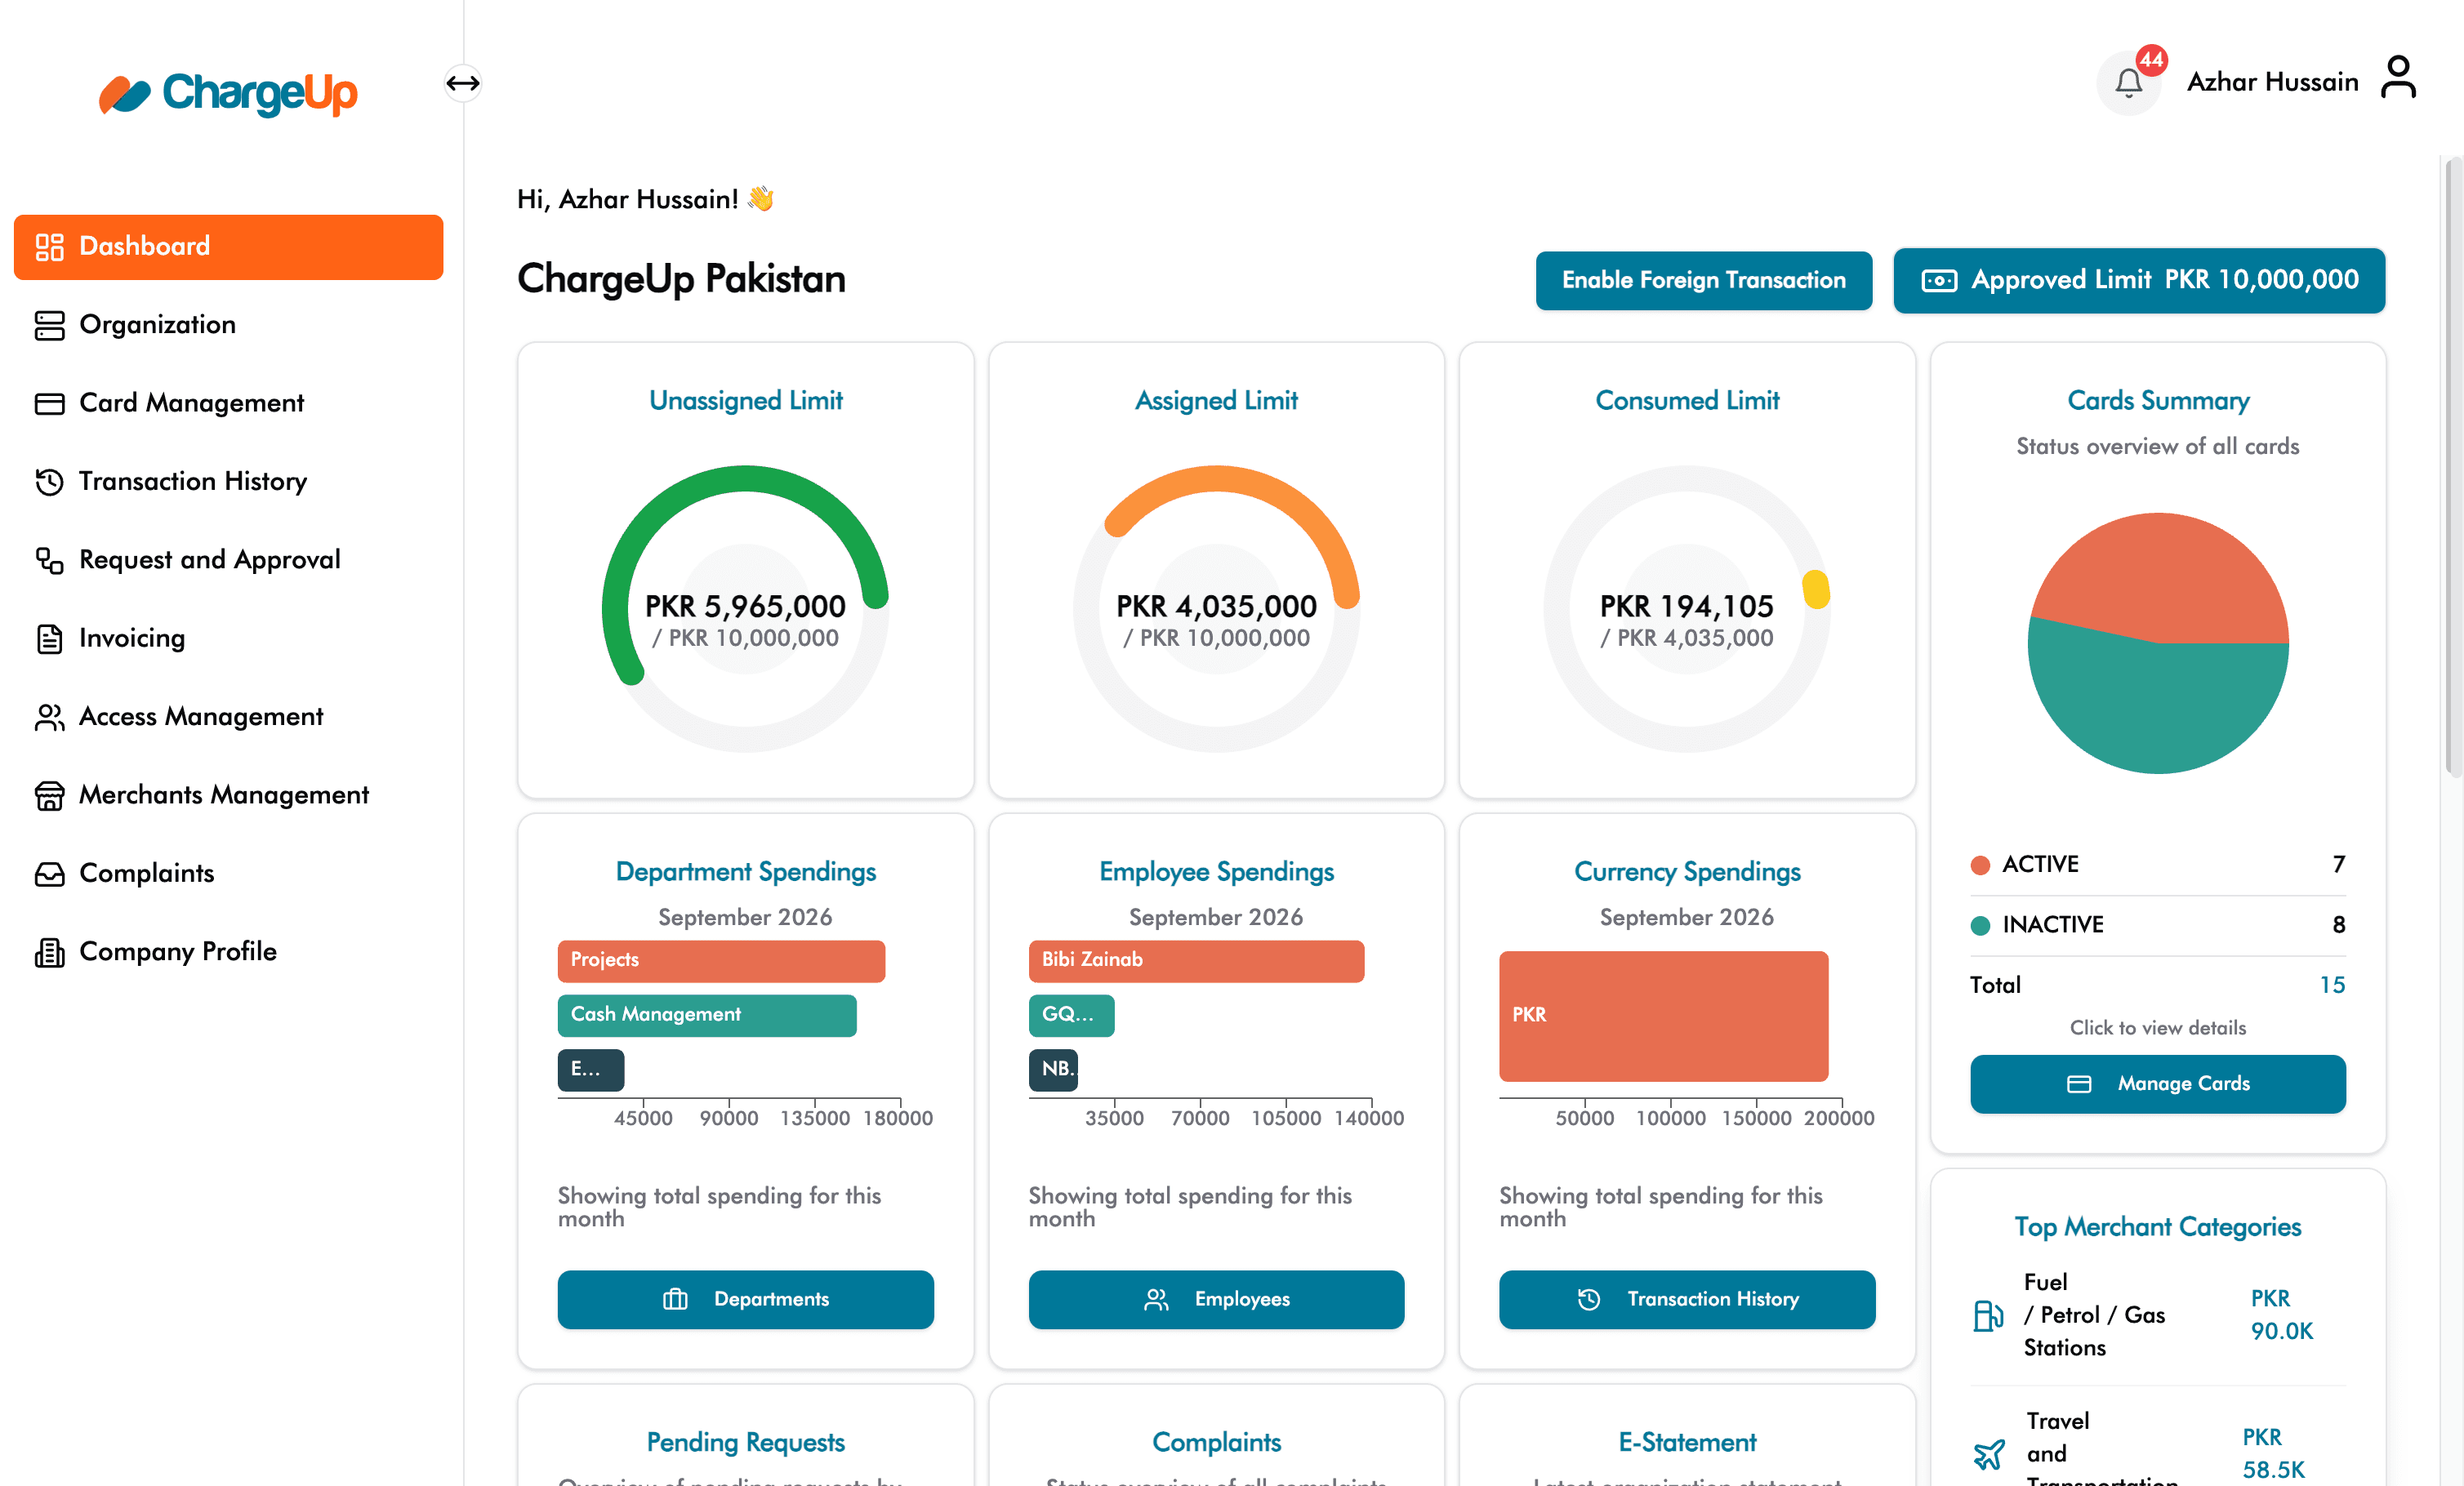Collapse the sidebar with the double-arrow icon
2464x1486 pixels.
pyautogui.click(x=463, y=83)
